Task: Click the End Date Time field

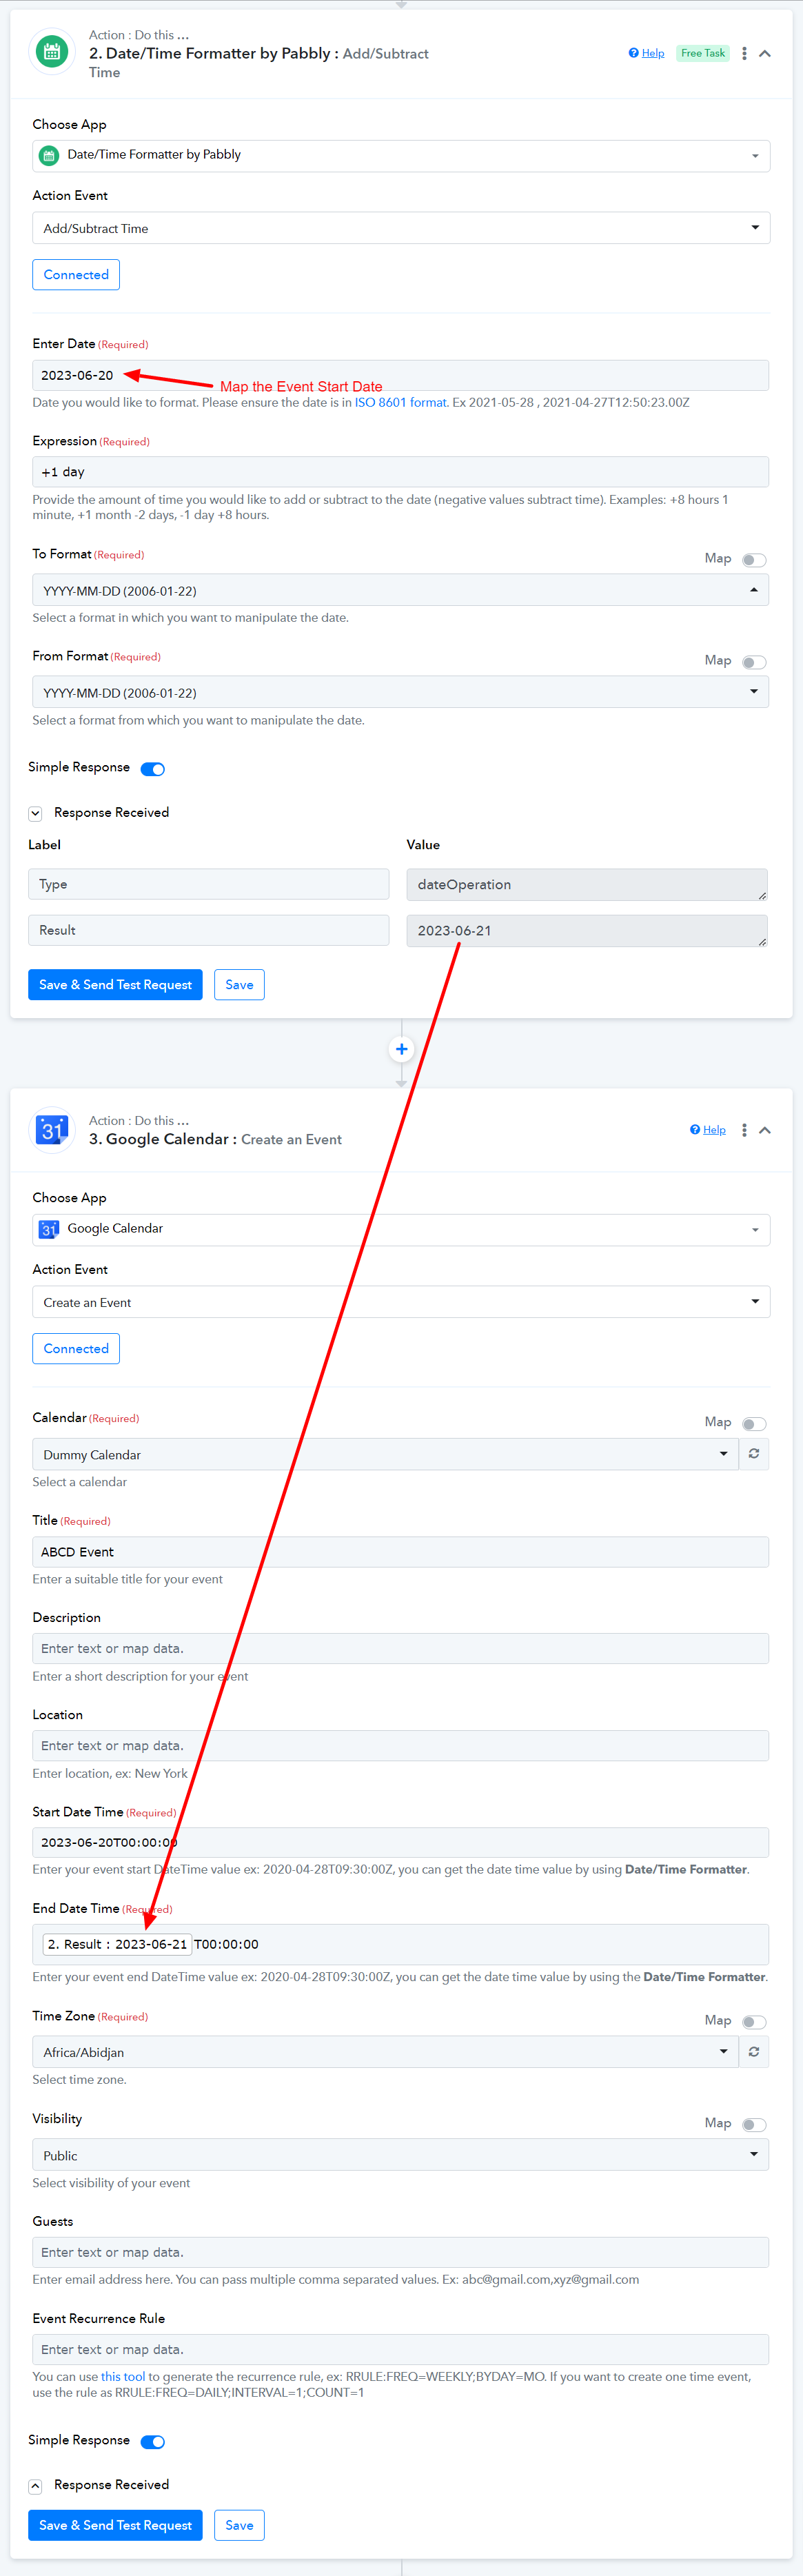Action: point(401,1944)
